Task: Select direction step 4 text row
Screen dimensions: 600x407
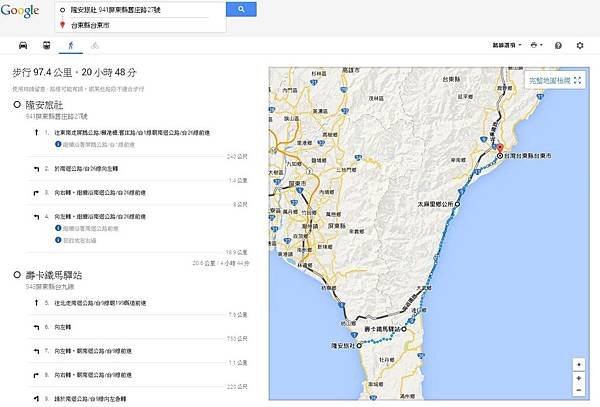Action: pos(100,217)
